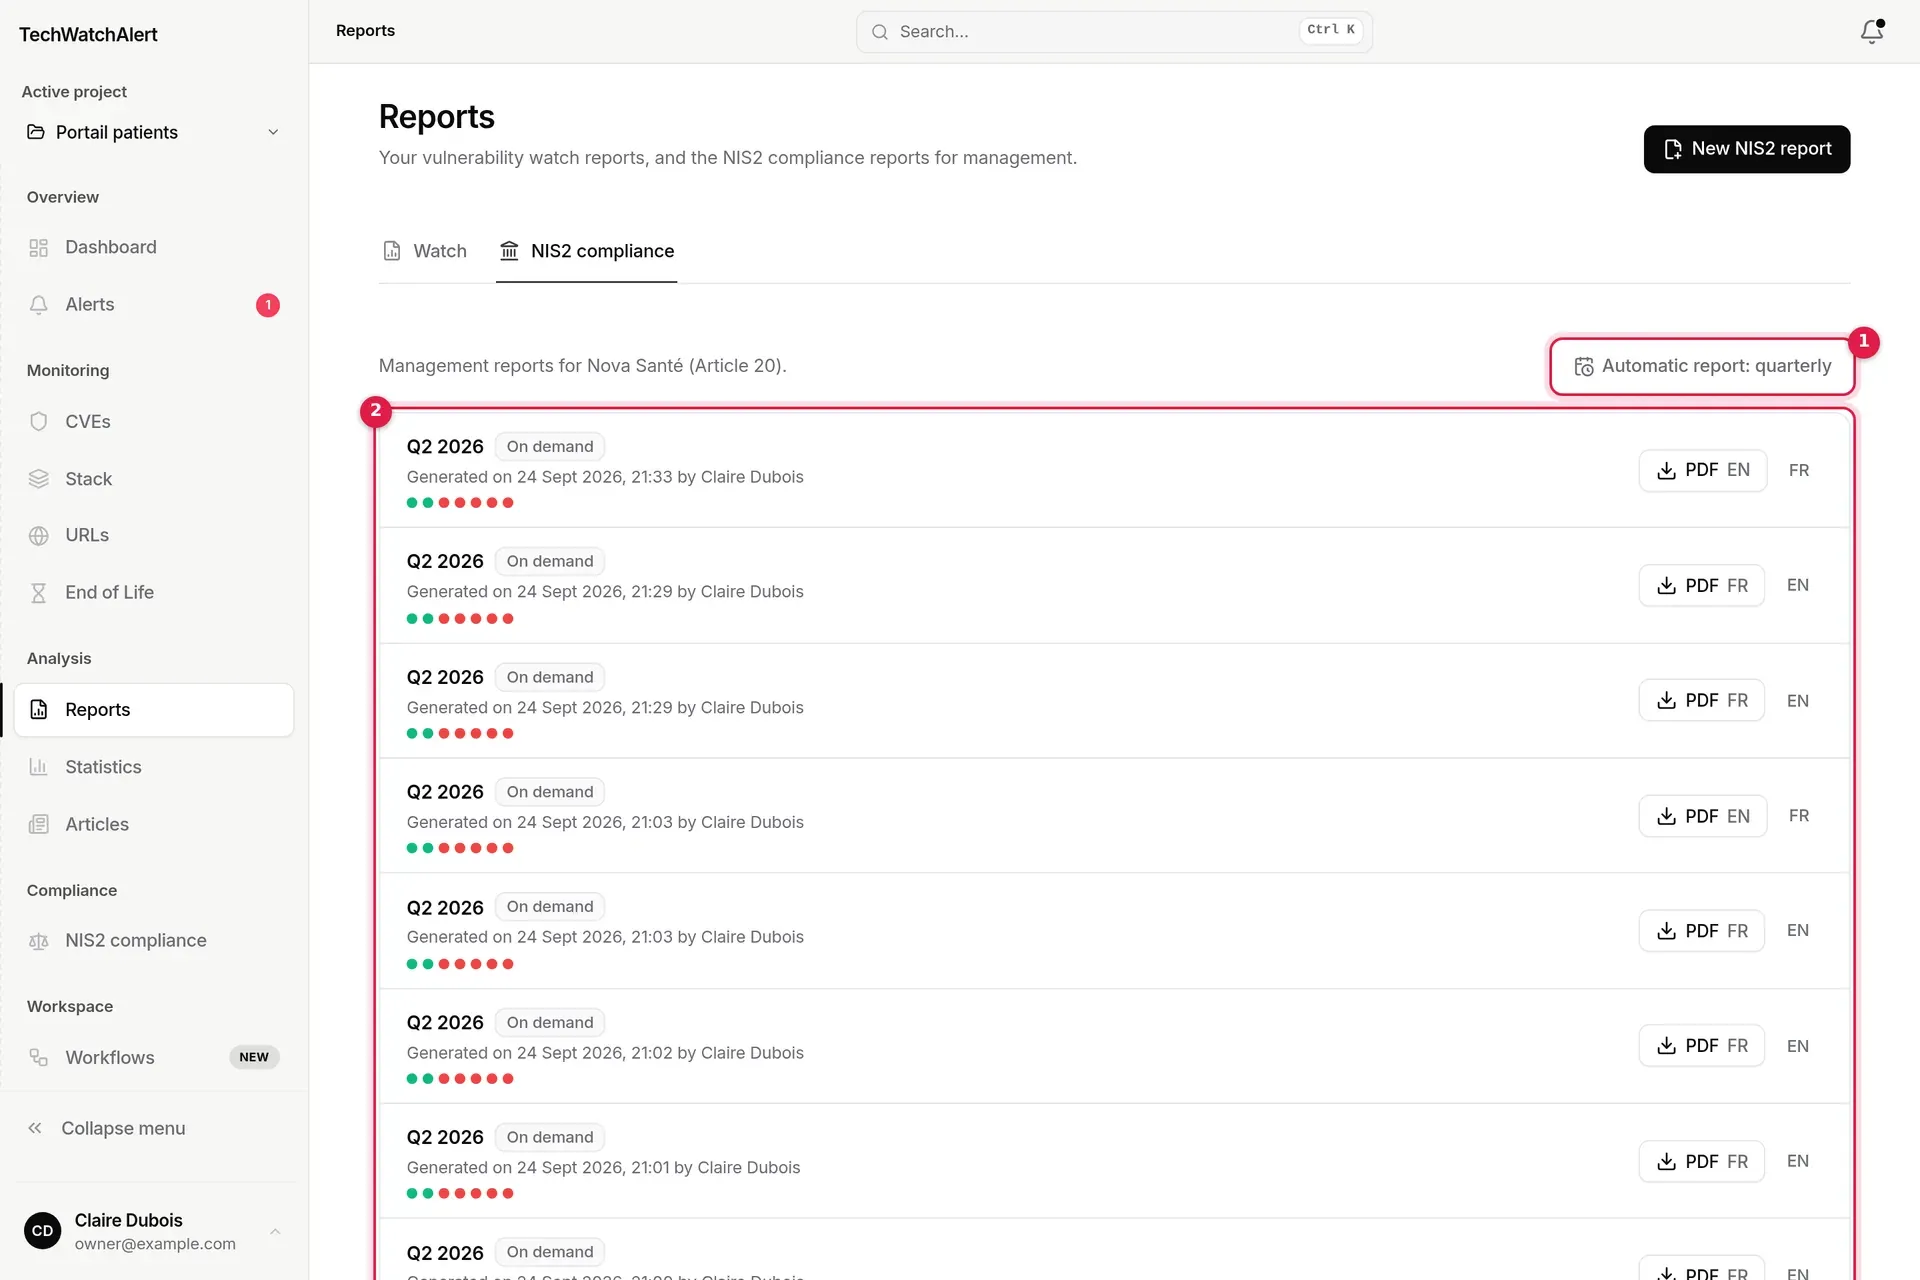Click the End of Life hourglass icon

click(x=39, y=593)
